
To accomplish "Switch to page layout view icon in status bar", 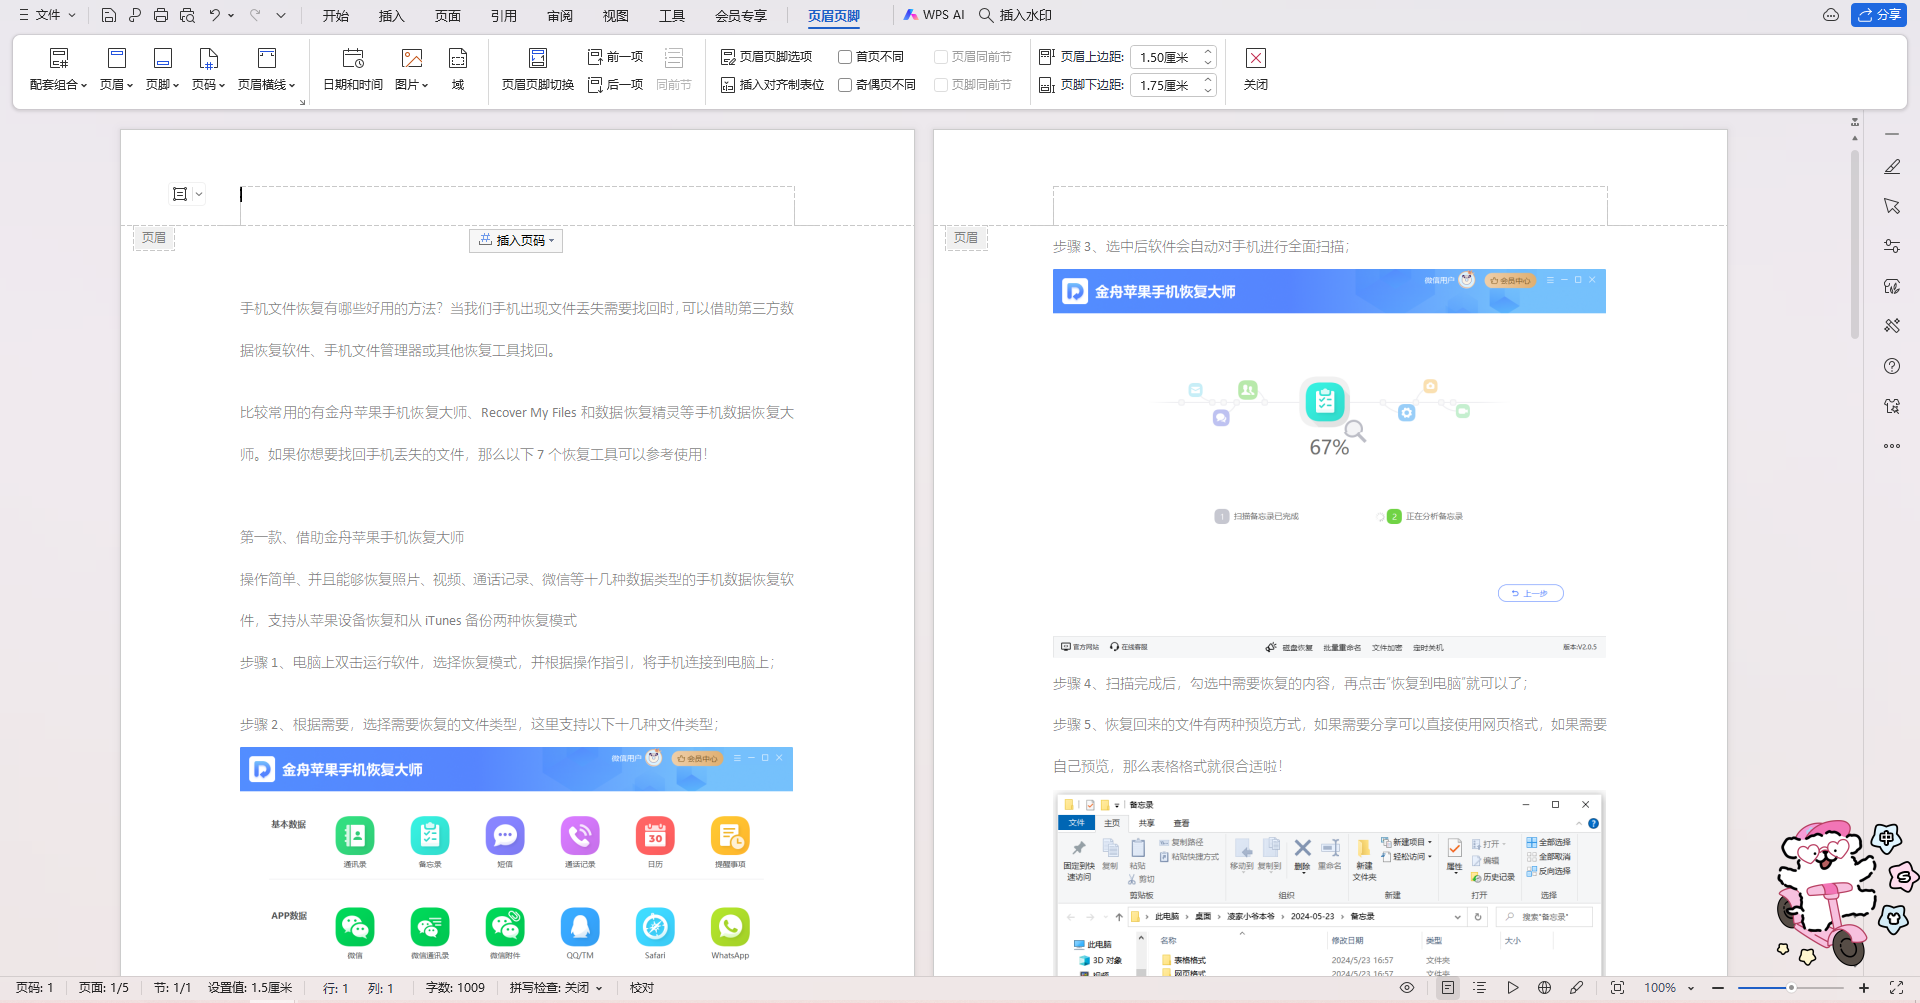I will pyautogui.click(x=1448, y=988).
